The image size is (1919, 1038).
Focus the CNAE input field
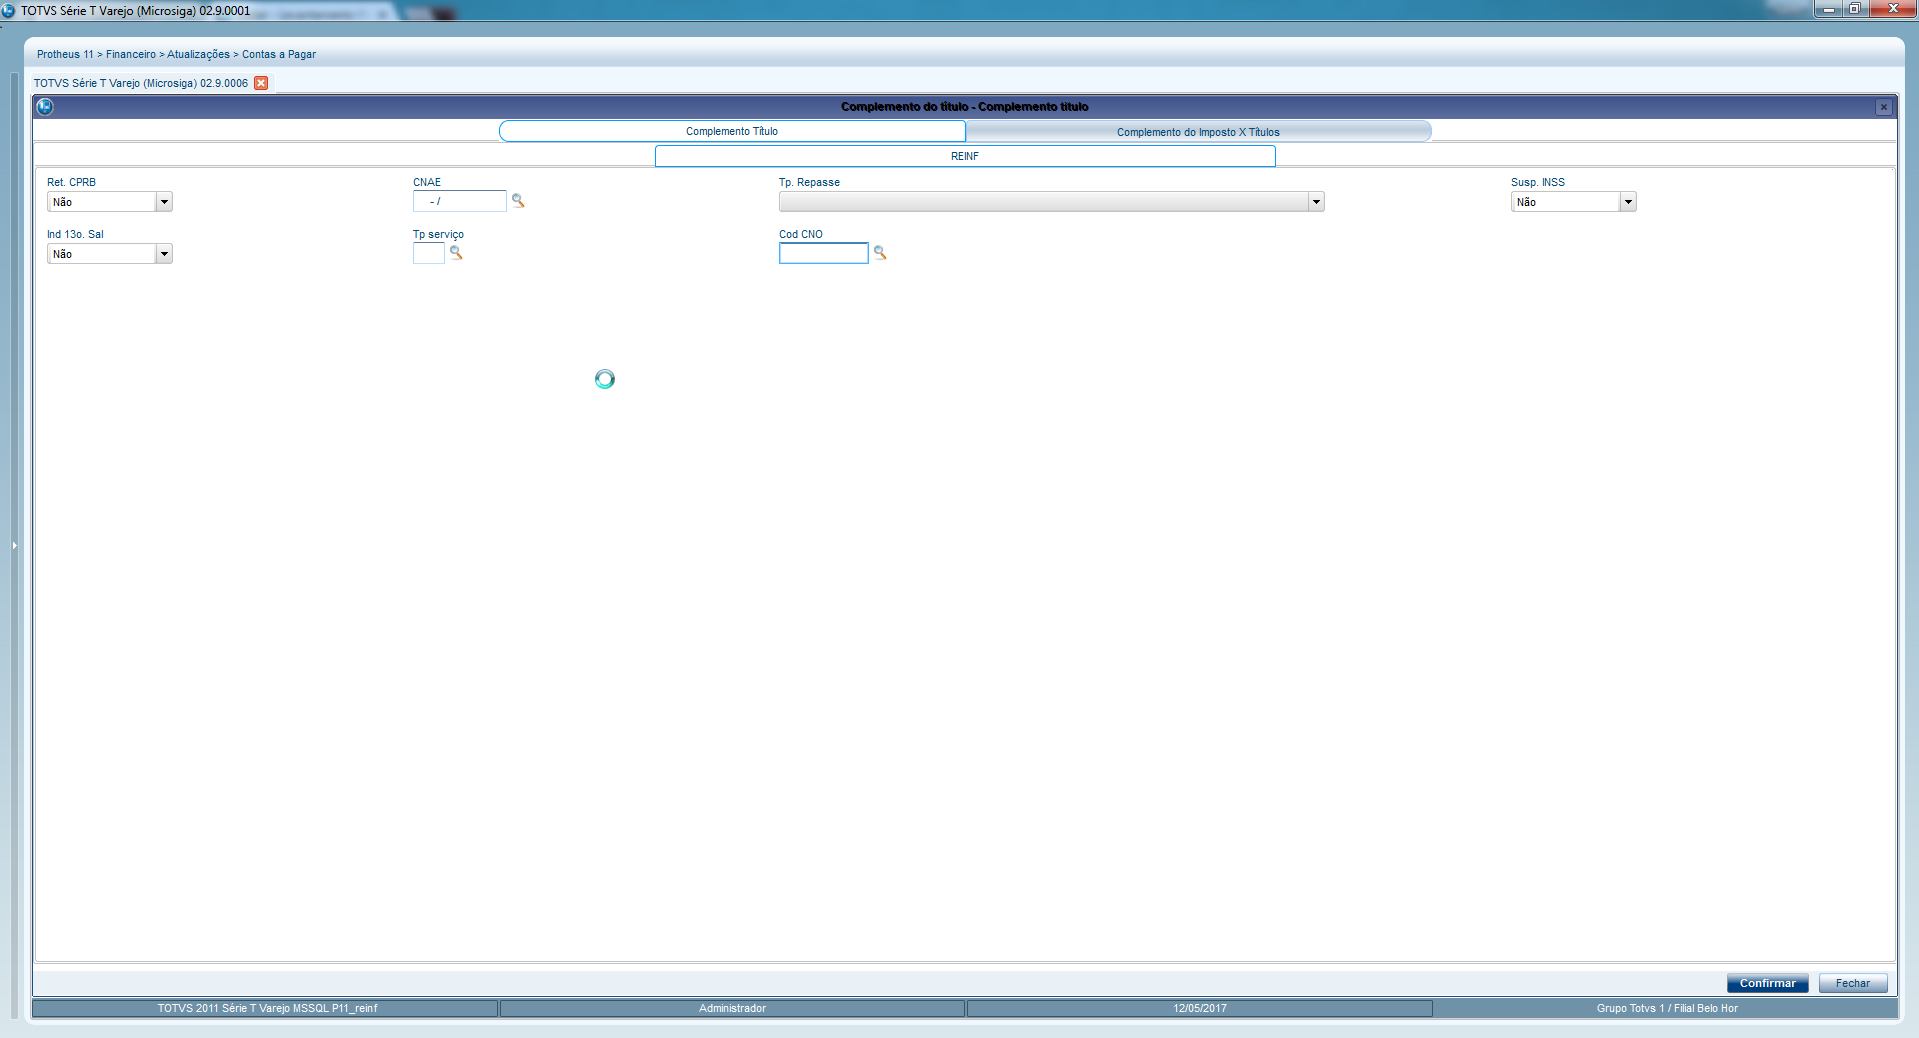pyautogui.click(x=460, y=201)
